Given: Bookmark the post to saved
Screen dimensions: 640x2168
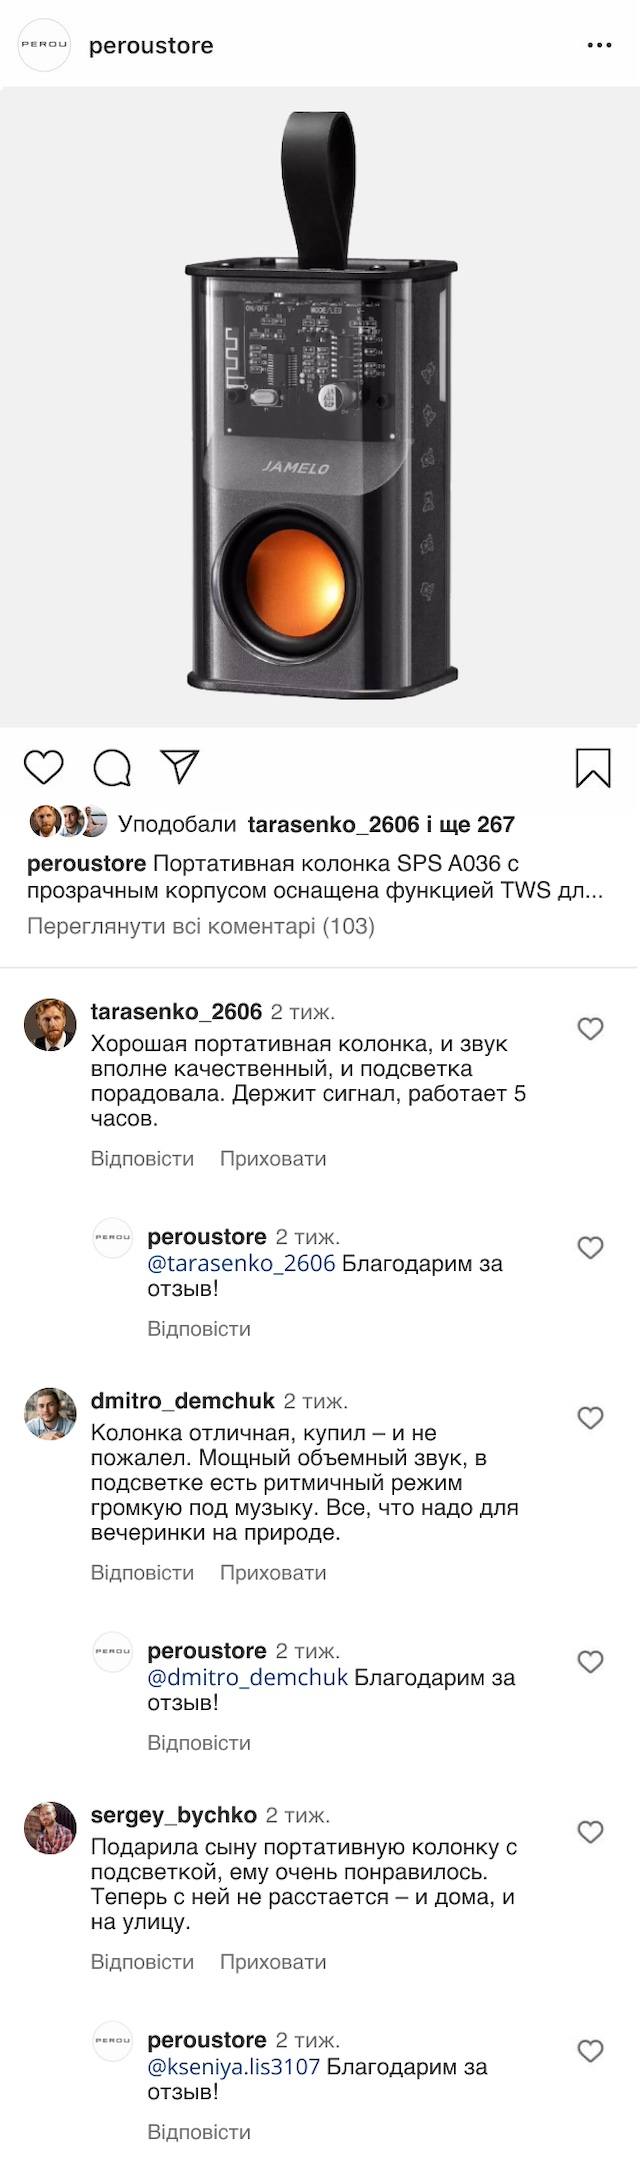Looking at the screenshot, I should [593, 768].
